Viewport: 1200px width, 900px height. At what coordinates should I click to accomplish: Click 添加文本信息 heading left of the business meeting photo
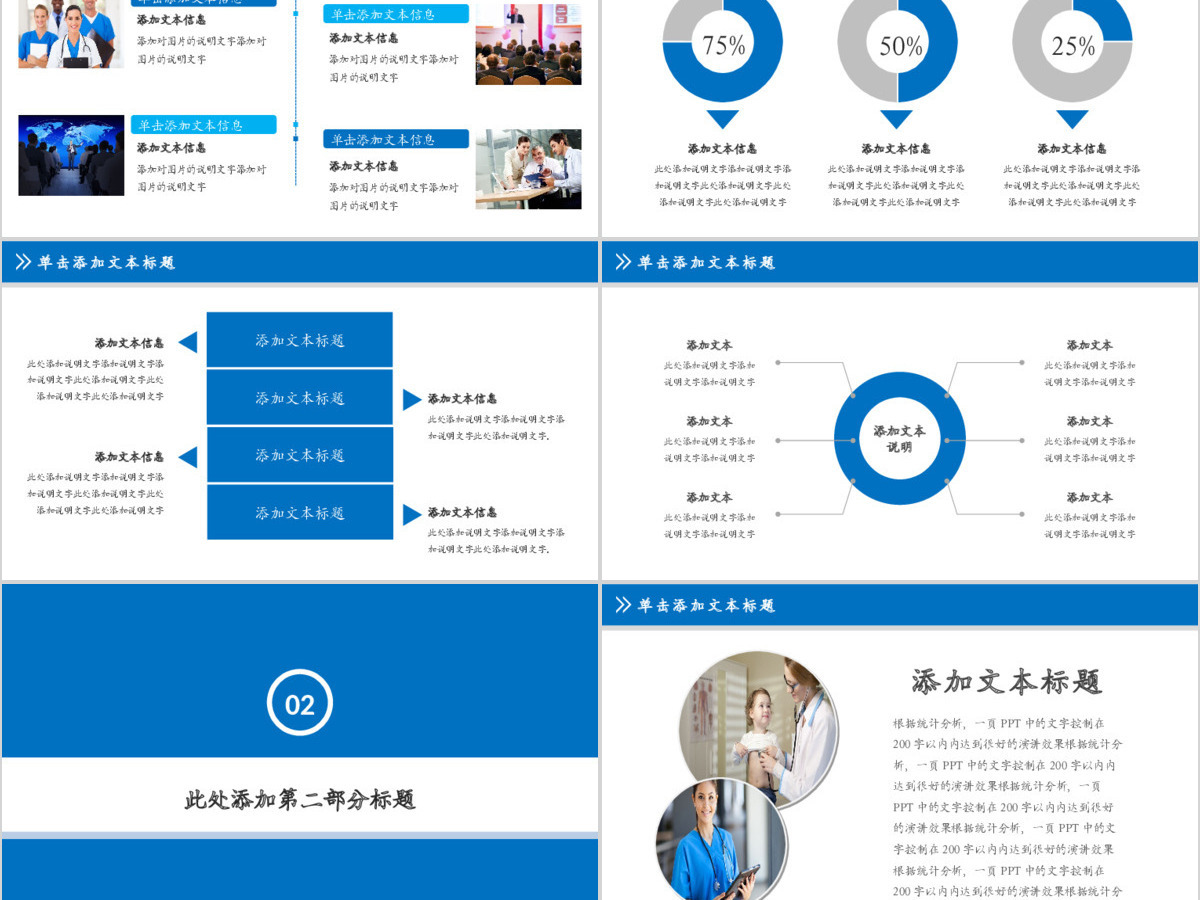pos(364,166)
